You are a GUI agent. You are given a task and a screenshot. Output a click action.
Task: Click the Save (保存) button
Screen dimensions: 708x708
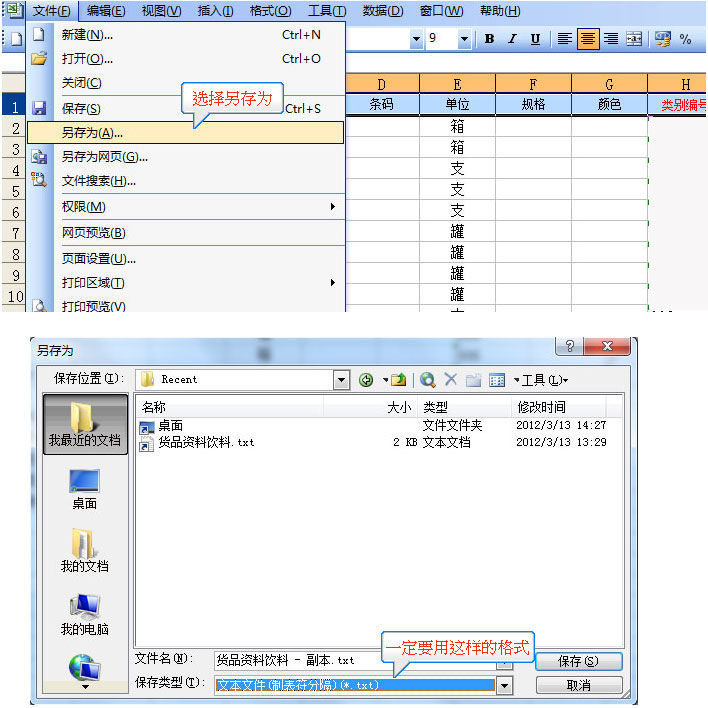578,661
